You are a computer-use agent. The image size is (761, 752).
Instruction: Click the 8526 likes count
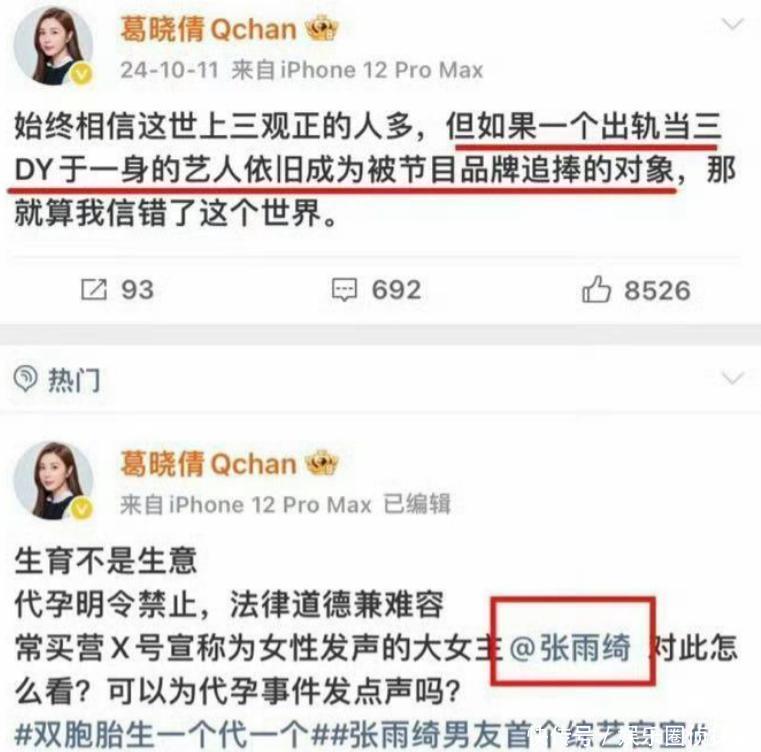pyautogui.click(x=657, y=290)
